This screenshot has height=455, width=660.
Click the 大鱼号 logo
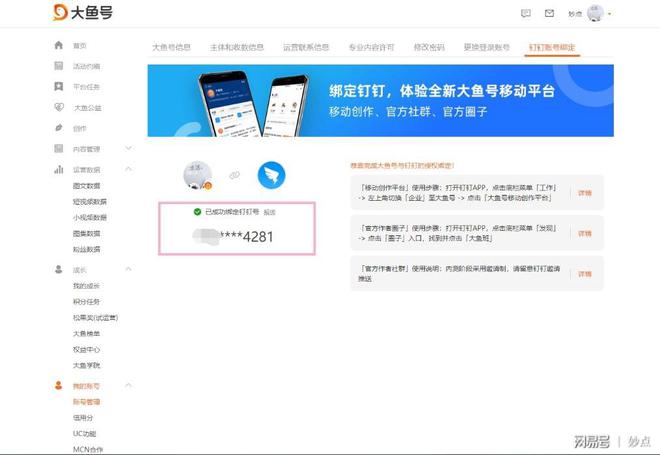tap(83, 12)
